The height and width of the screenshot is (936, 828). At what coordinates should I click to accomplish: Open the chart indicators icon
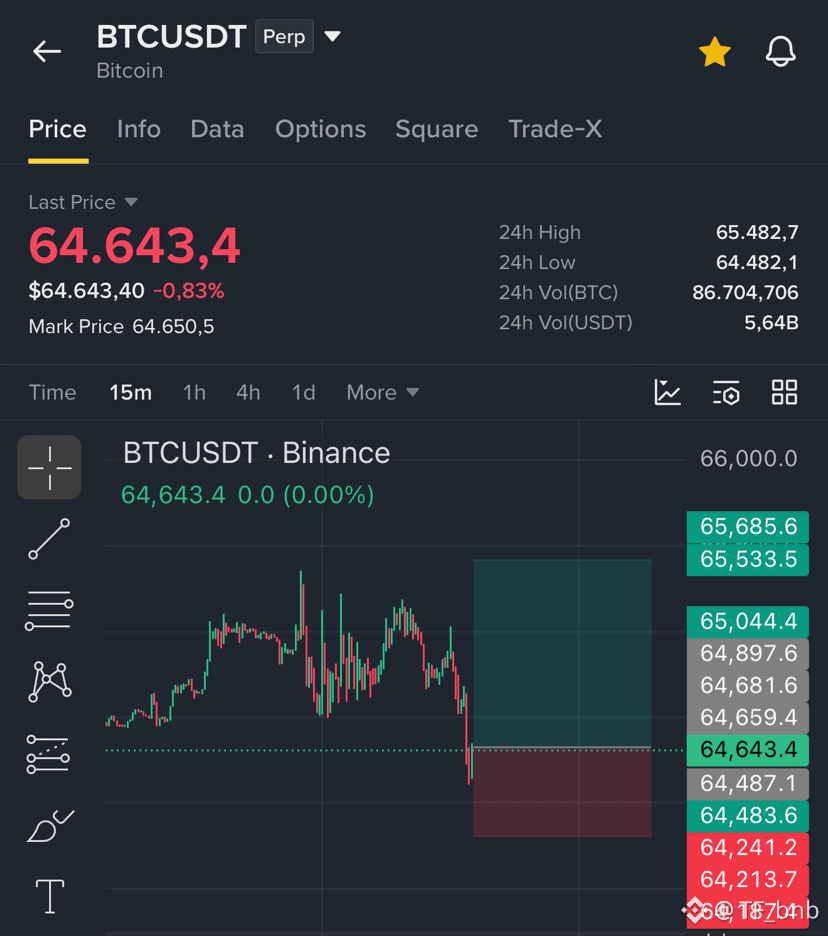[667, 393]
